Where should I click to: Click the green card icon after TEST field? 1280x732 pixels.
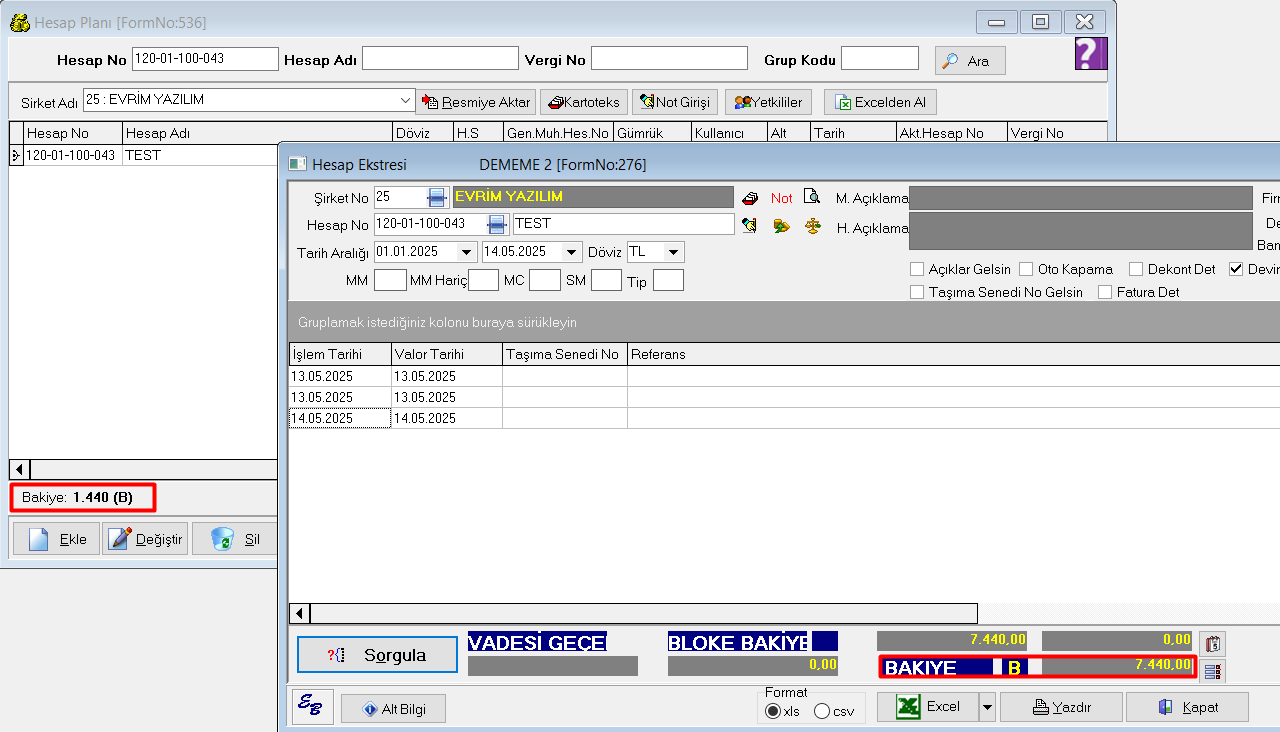pos(750,225)
